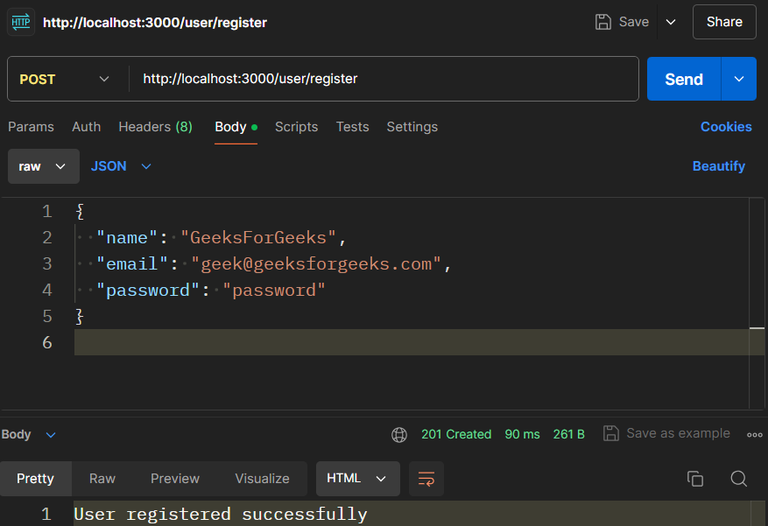Open the Headers (8) tab
This screenshot has width=768, height=526.
click(x=155, y=127)
